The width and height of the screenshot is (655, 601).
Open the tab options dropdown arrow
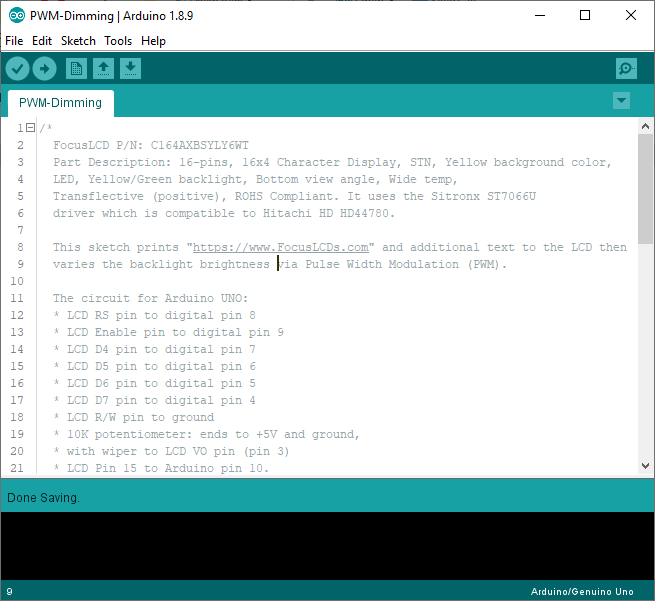(x=622, y=101)
